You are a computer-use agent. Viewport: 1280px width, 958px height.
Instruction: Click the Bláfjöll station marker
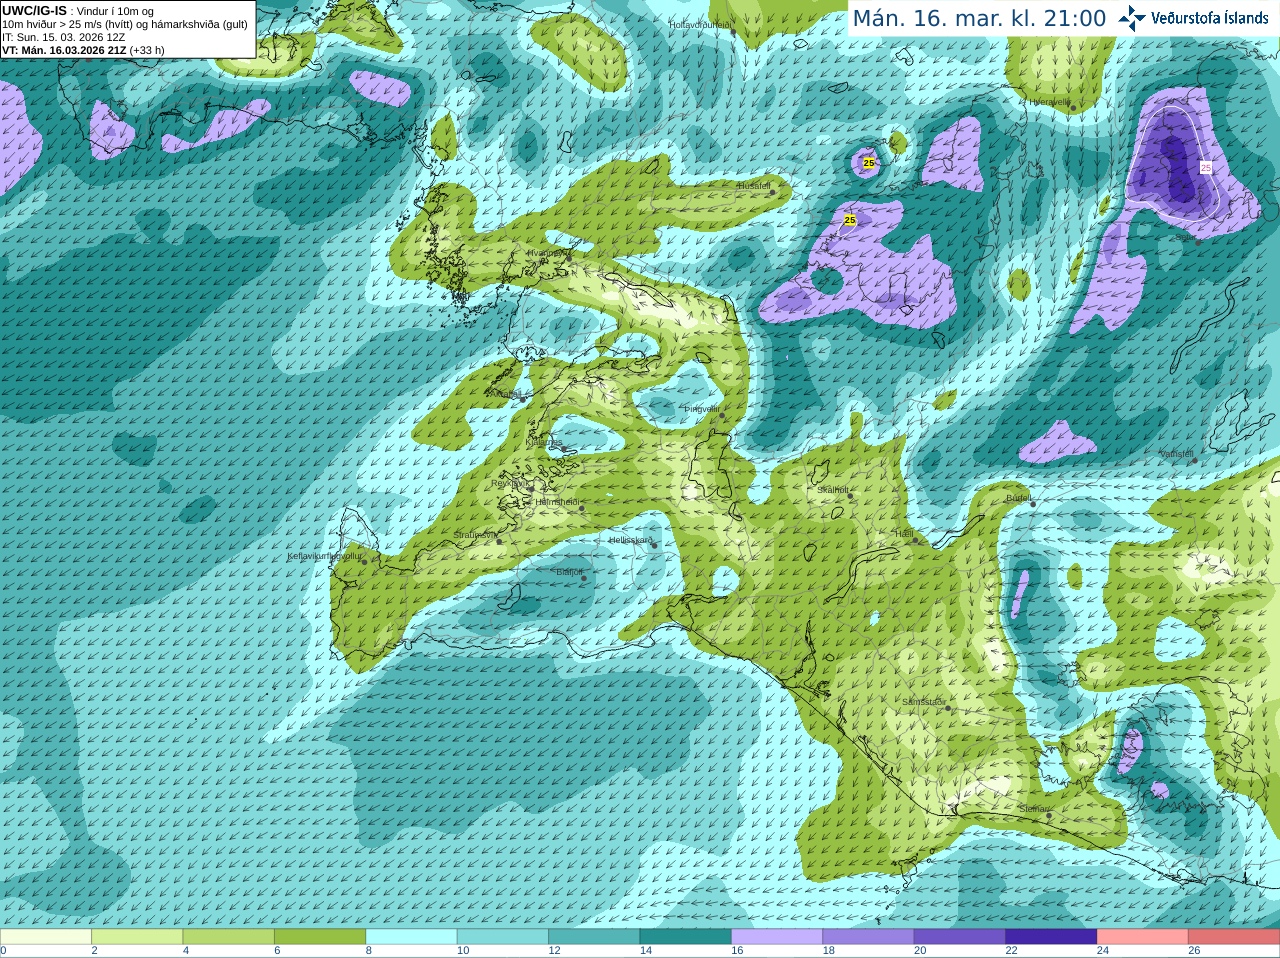click(584, 578)
